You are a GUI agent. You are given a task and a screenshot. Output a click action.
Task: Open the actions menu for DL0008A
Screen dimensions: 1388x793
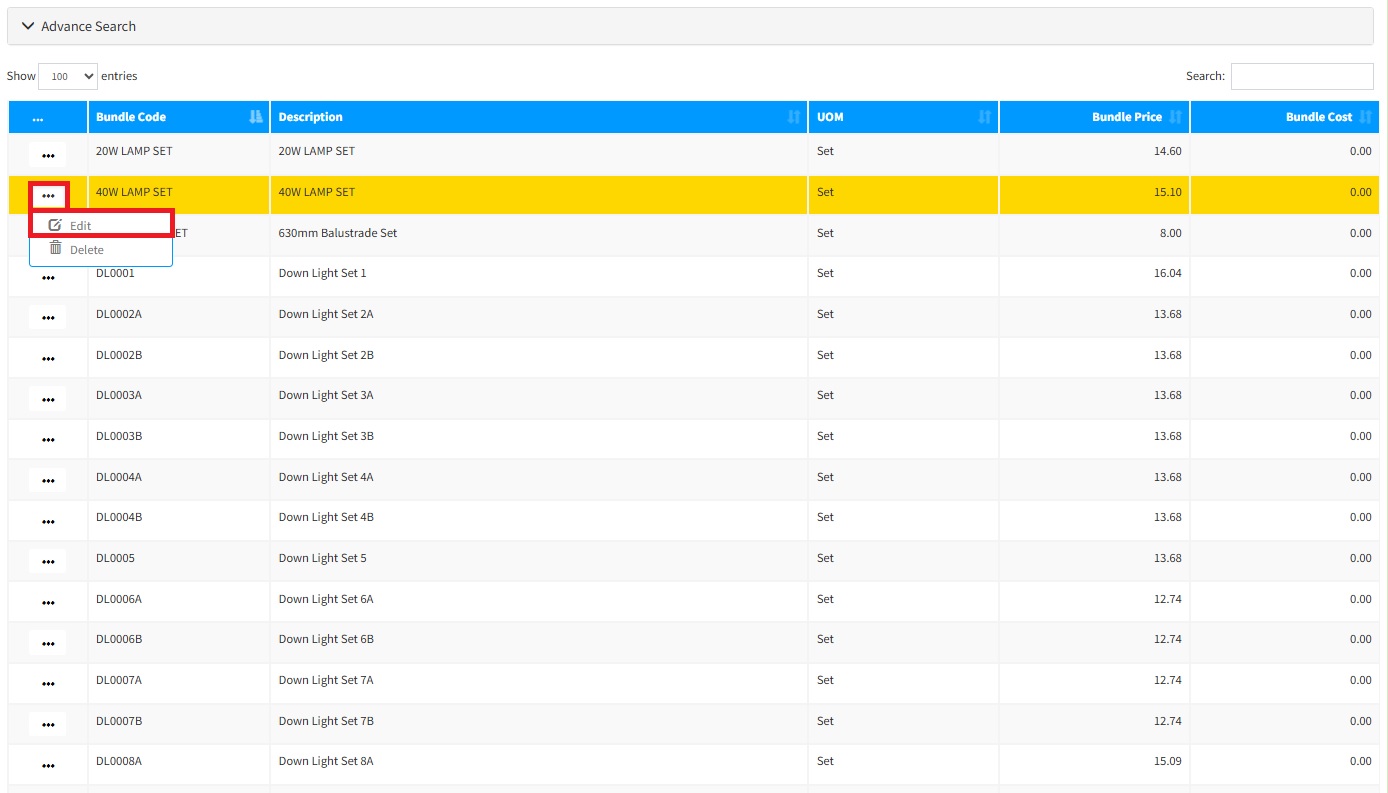[48, 765]
